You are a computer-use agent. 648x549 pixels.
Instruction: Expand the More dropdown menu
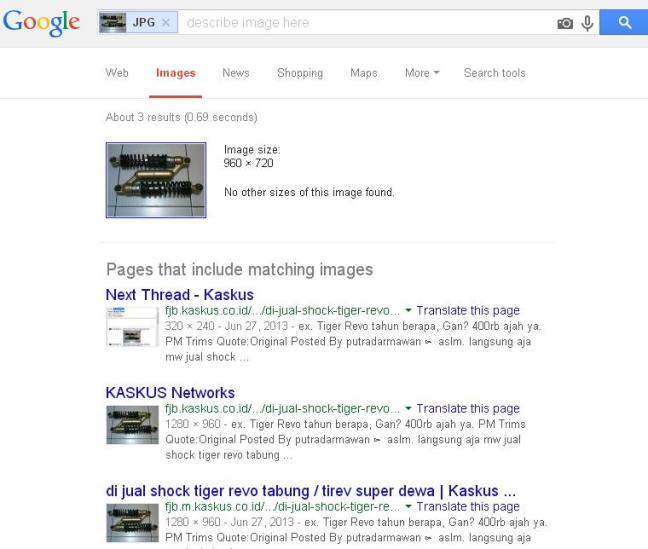pyautogui.click(x=422, y=73)
